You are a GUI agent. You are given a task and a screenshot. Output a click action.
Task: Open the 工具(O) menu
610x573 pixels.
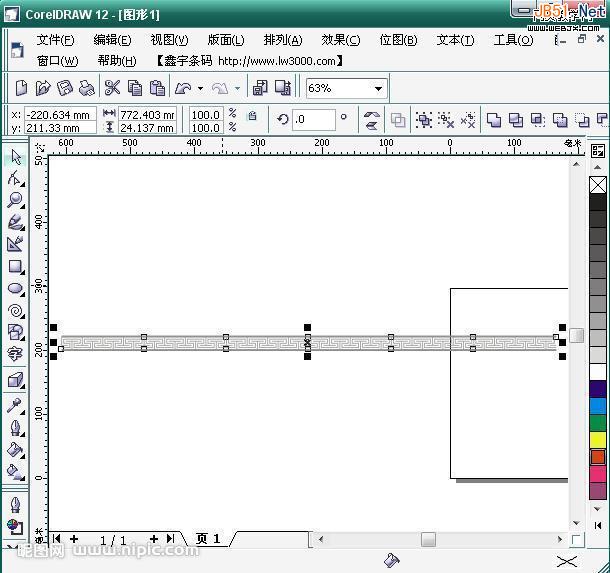pyautogui.click(x=513, y=40)
